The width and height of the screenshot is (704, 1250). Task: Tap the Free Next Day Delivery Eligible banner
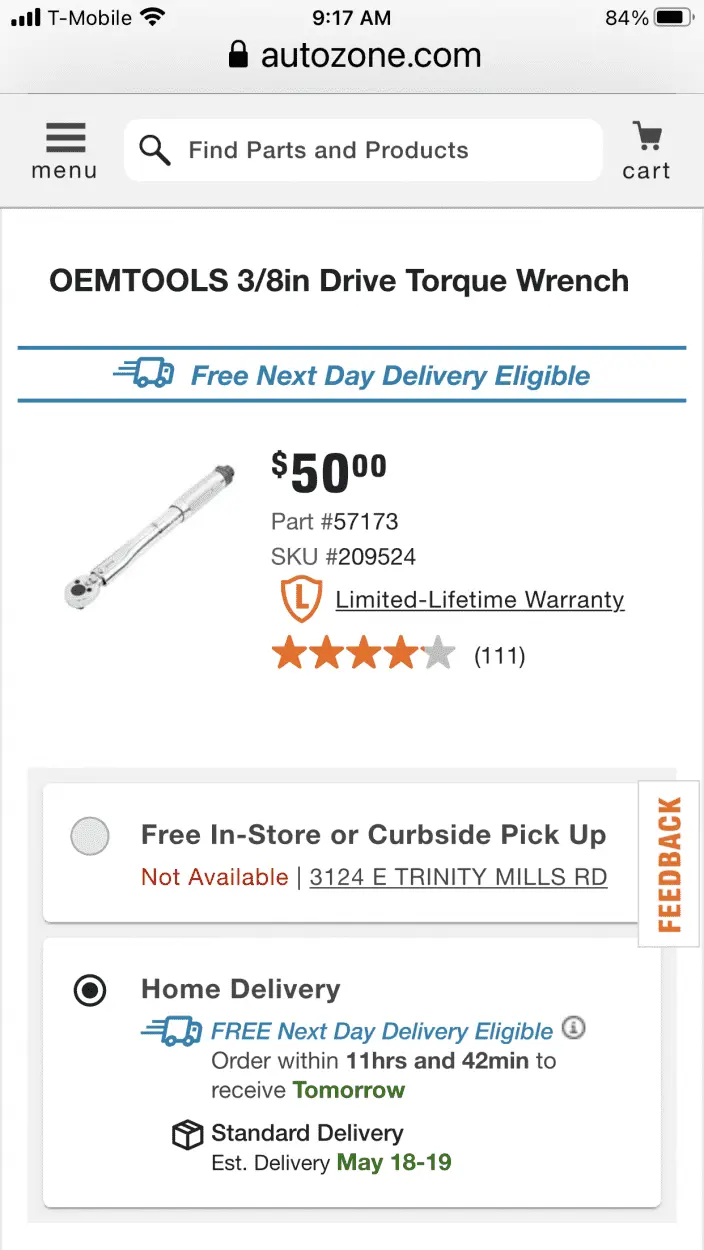click(390, 376)
